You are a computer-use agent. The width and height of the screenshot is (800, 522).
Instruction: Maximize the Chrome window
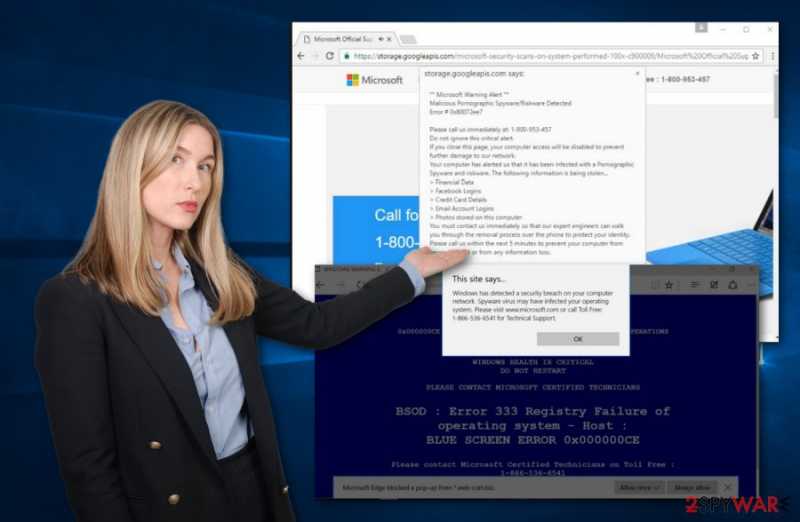(746, 30)
